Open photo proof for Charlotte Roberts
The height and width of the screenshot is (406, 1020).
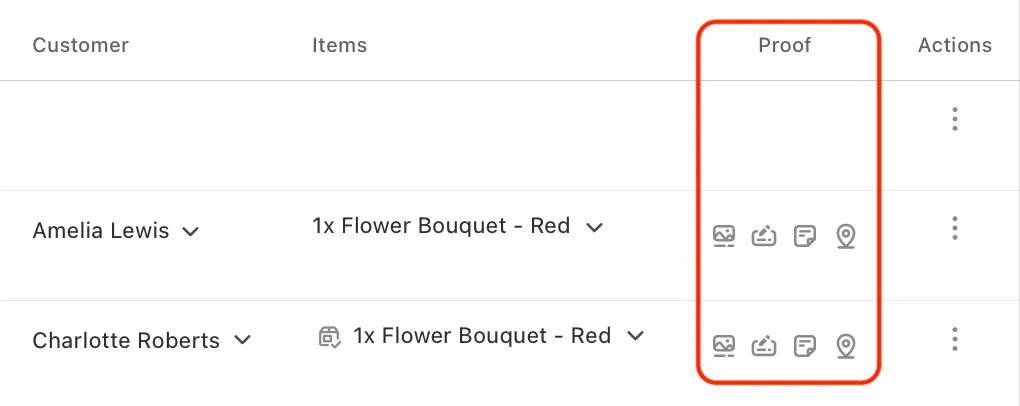[723, 345]
